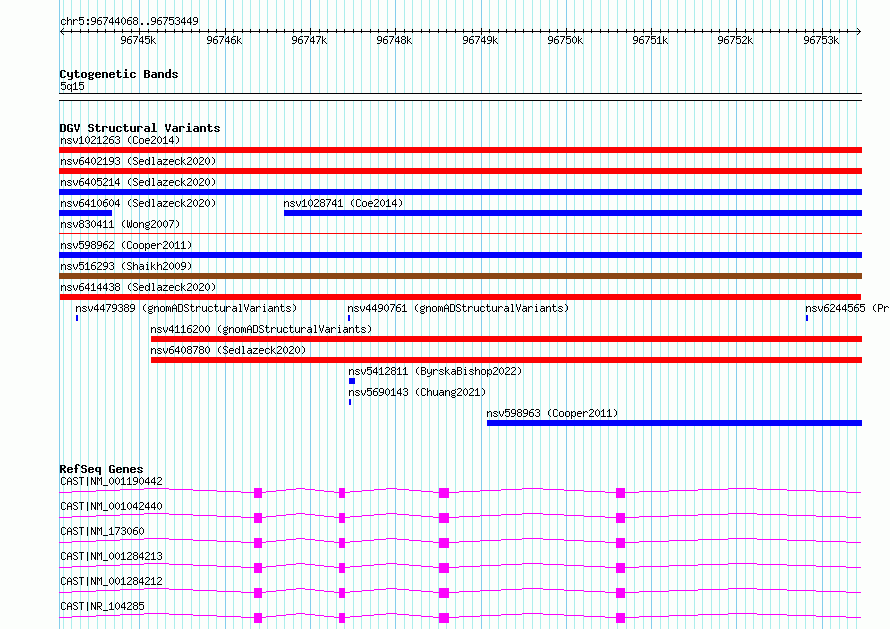Click the red nsv6414438 variant bar

[460, 297]
